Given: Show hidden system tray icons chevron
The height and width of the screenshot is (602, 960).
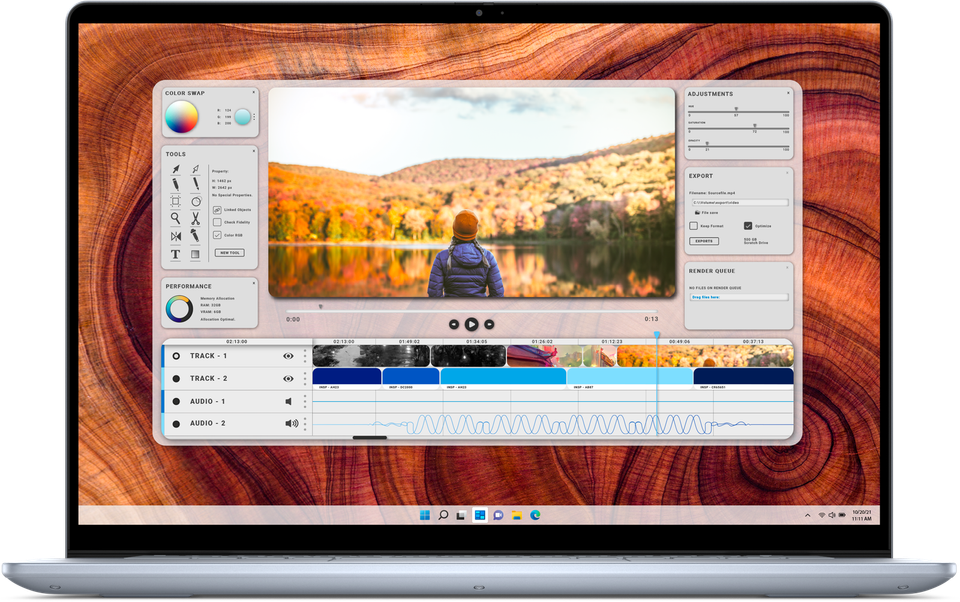Looking at the screenshot, I should point(808,516).
